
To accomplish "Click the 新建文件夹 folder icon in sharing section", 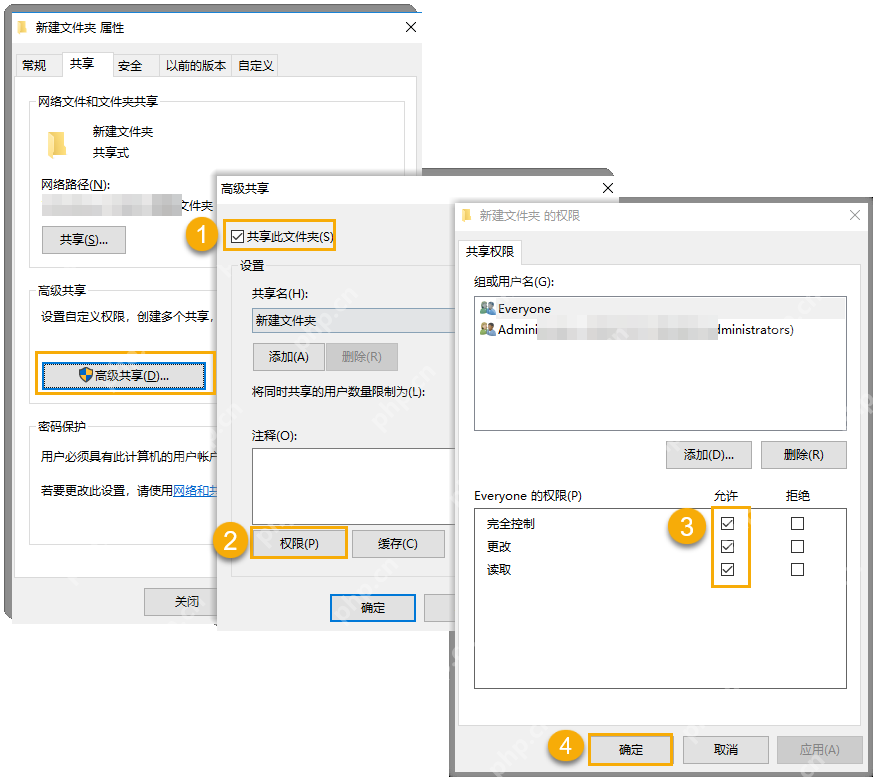I will click(x=56, y=144).
